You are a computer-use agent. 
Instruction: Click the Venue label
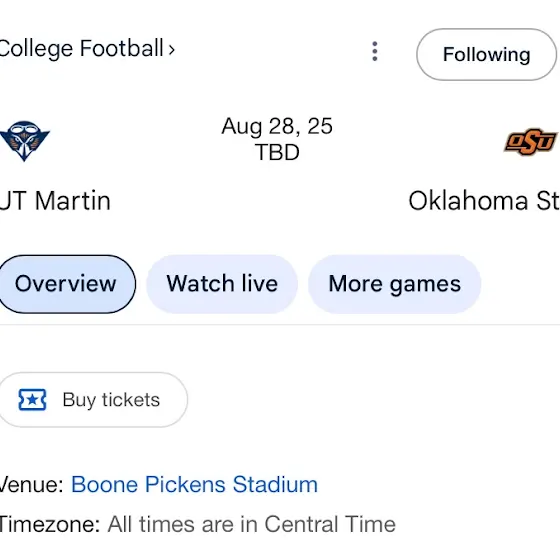click(x=31, y=485)
